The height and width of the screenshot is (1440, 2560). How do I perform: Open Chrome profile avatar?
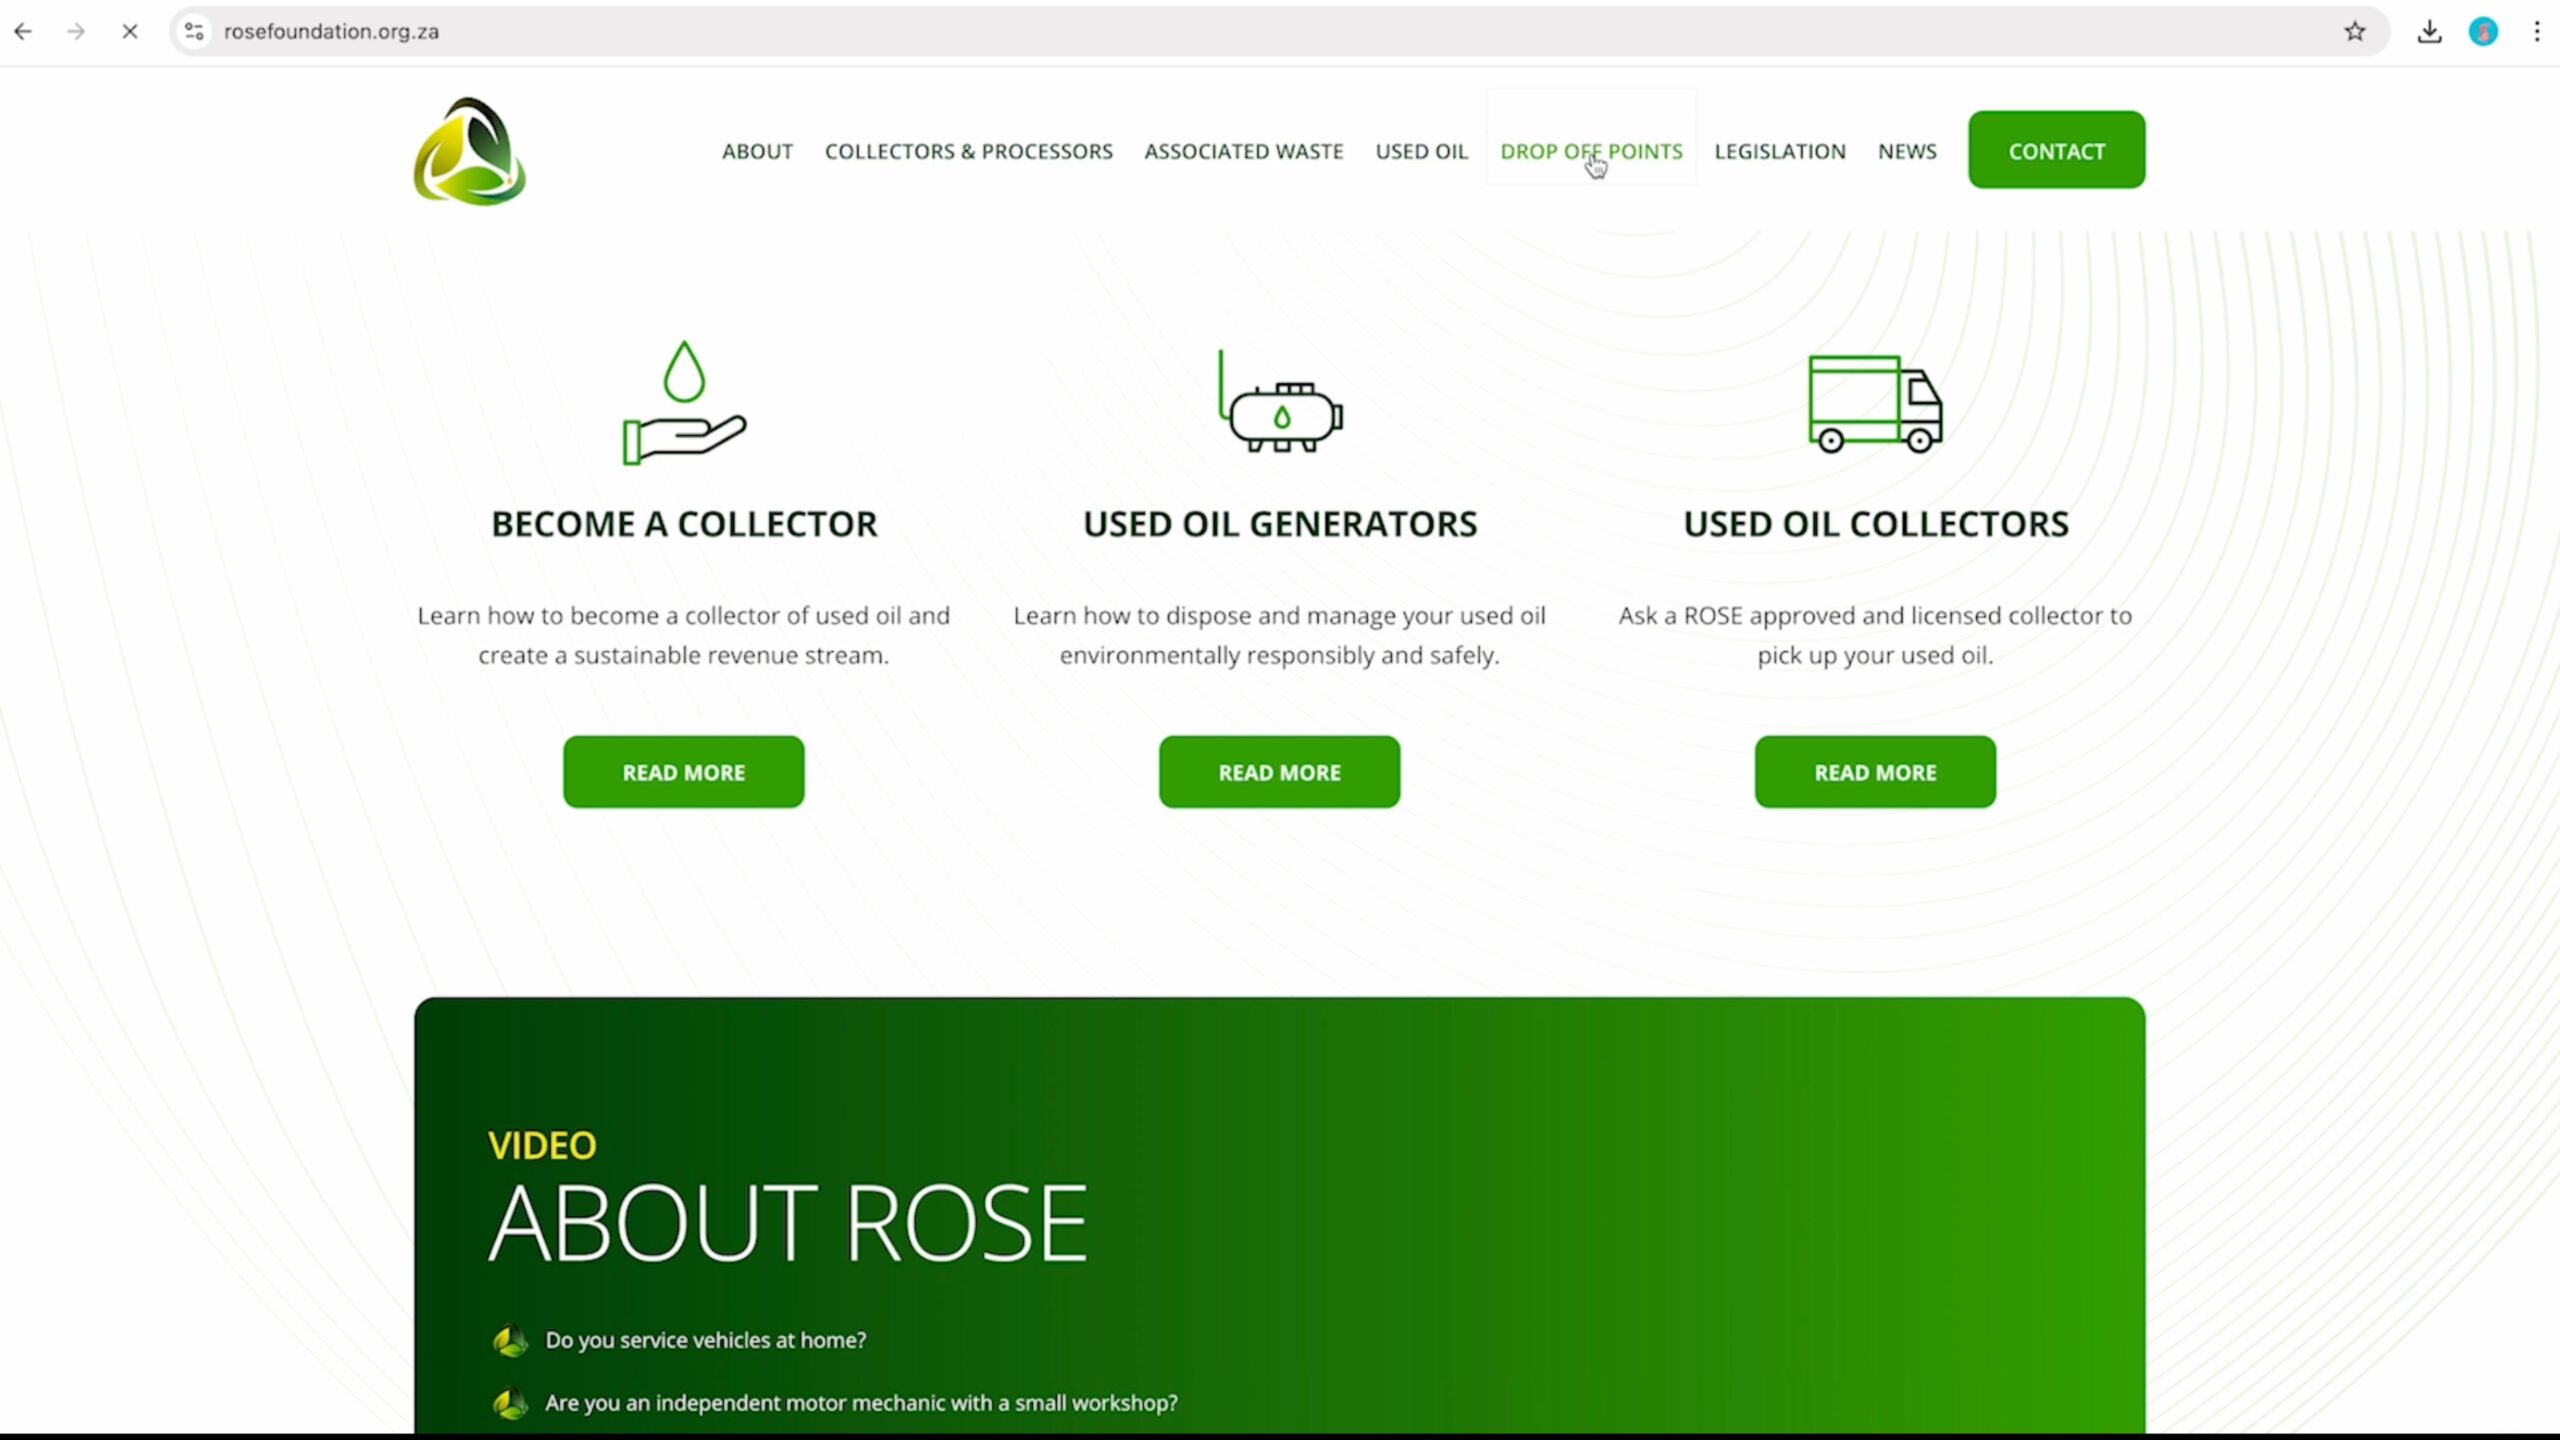[2483, 31]
